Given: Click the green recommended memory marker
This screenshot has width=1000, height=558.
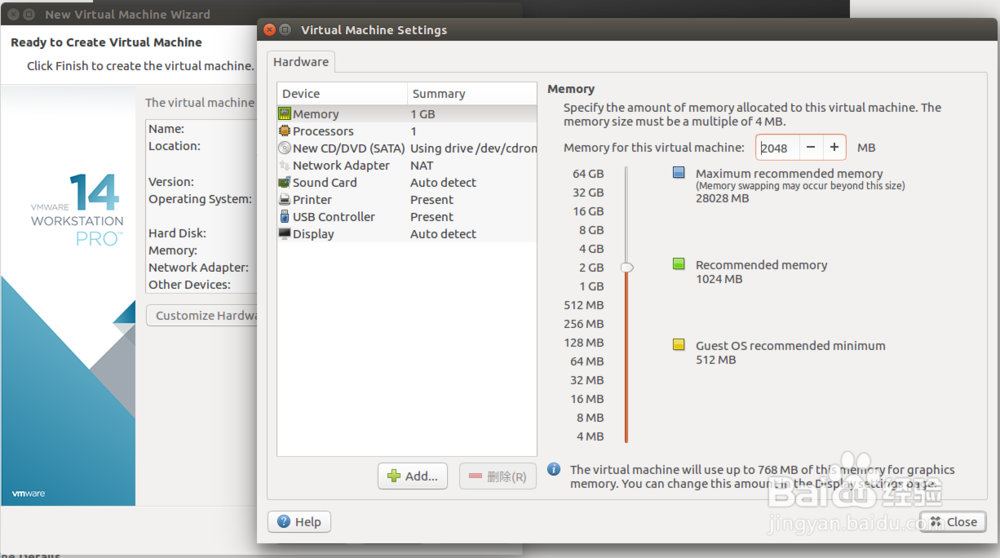Looking at the screenshot, I should point(679,264).
